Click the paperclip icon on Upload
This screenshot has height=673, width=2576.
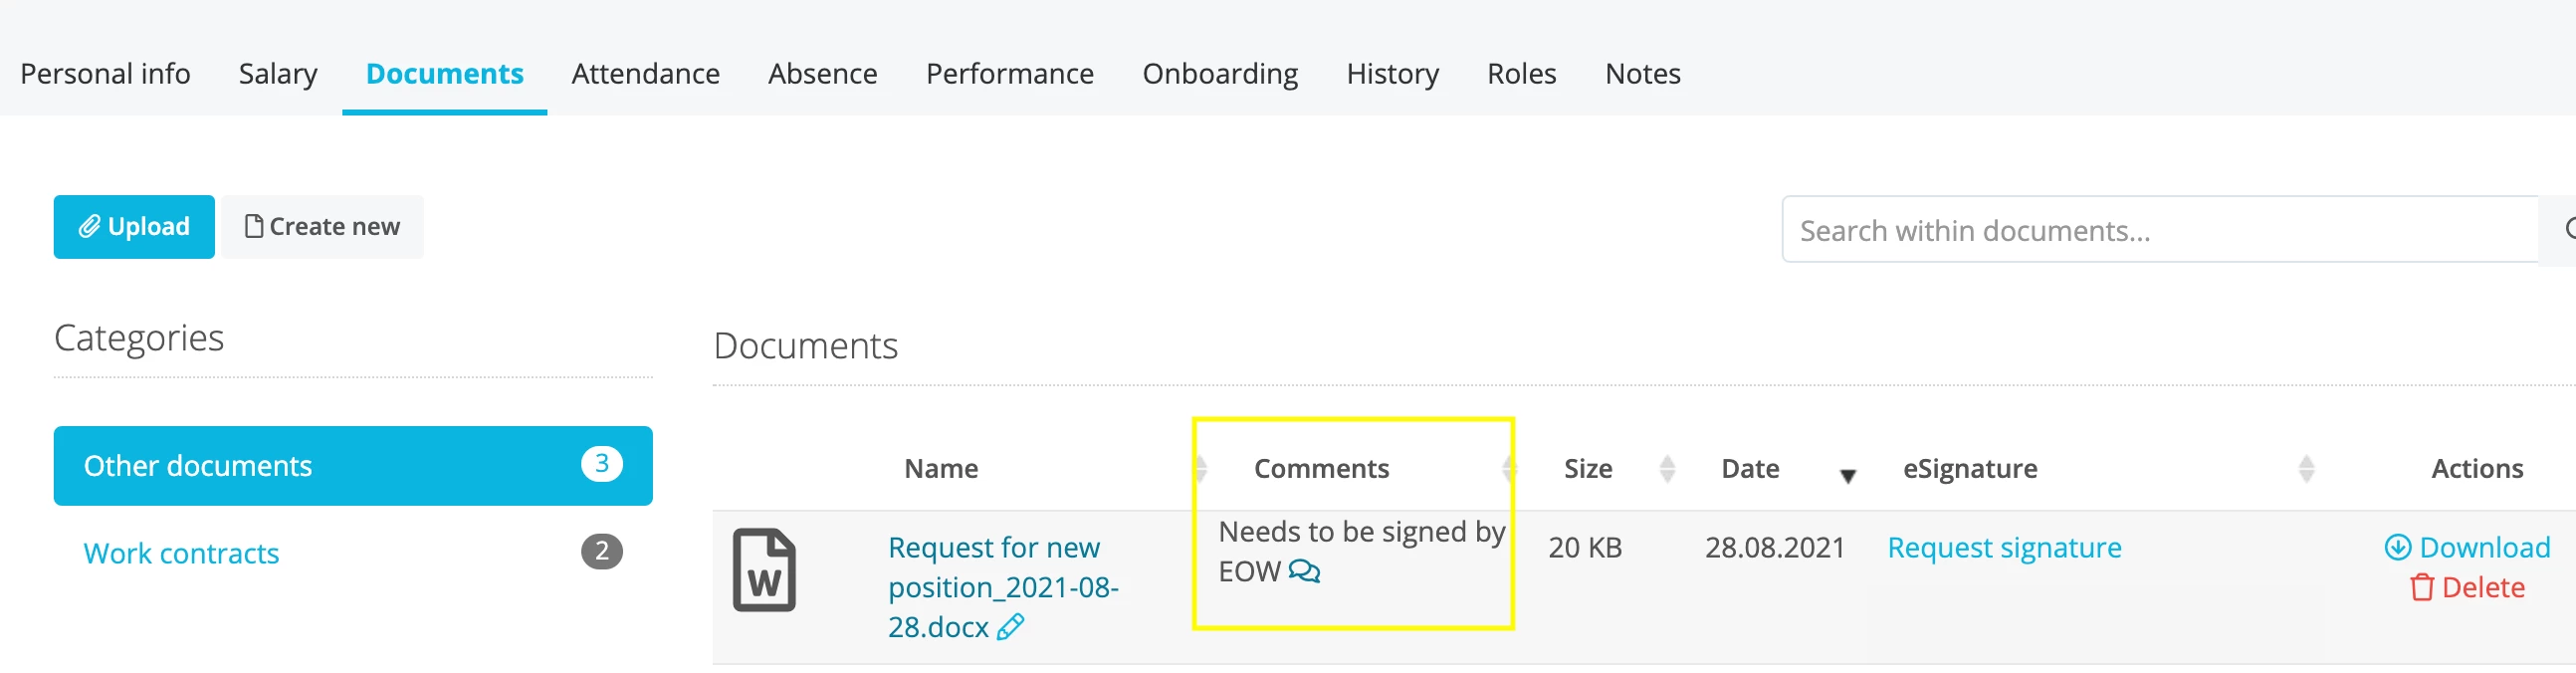click(90, 227)
